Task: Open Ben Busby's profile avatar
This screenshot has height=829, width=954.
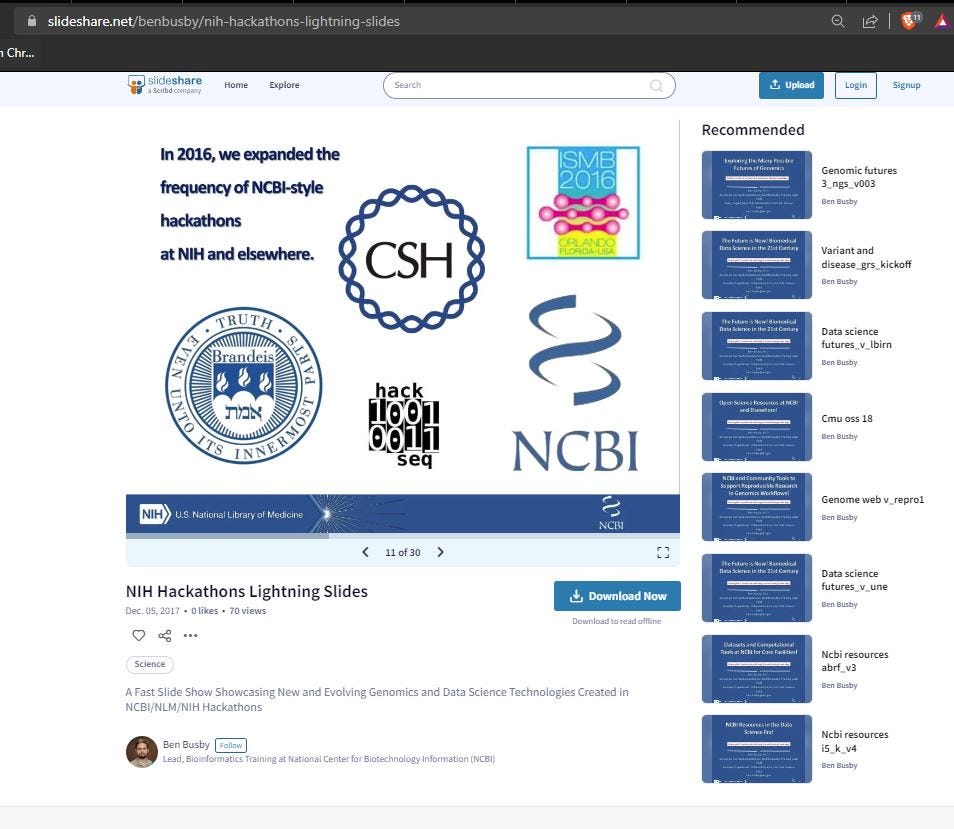Action: tap(142, 752)
